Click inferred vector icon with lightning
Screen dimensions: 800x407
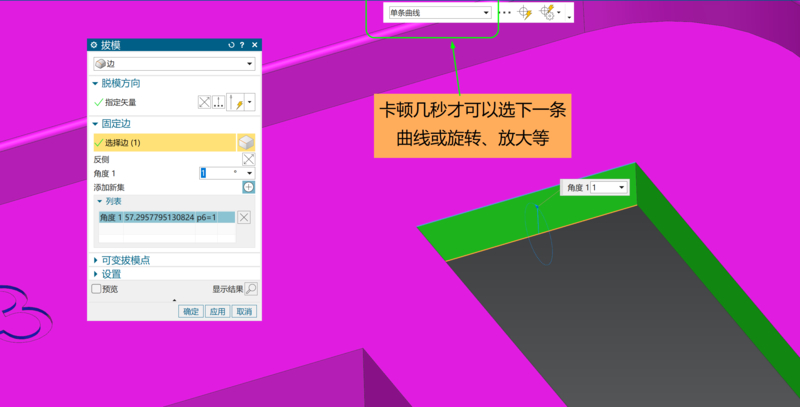tap(236, 102)
